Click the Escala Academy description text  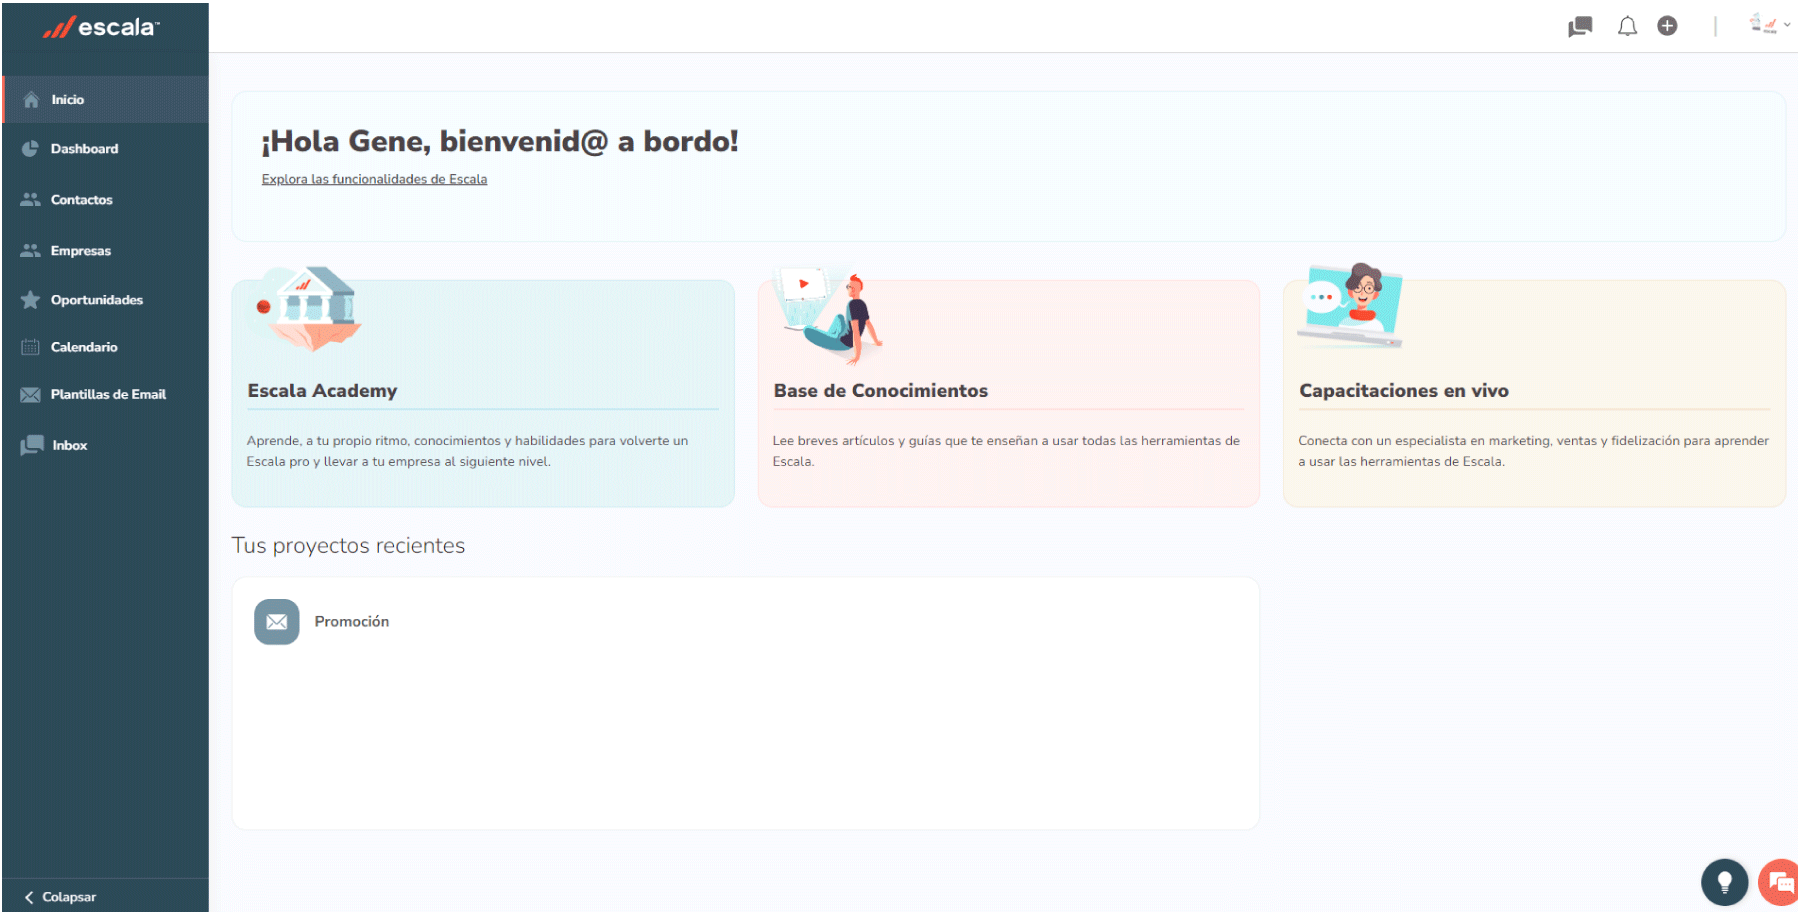pyautogui.click(x=467, y=451)
